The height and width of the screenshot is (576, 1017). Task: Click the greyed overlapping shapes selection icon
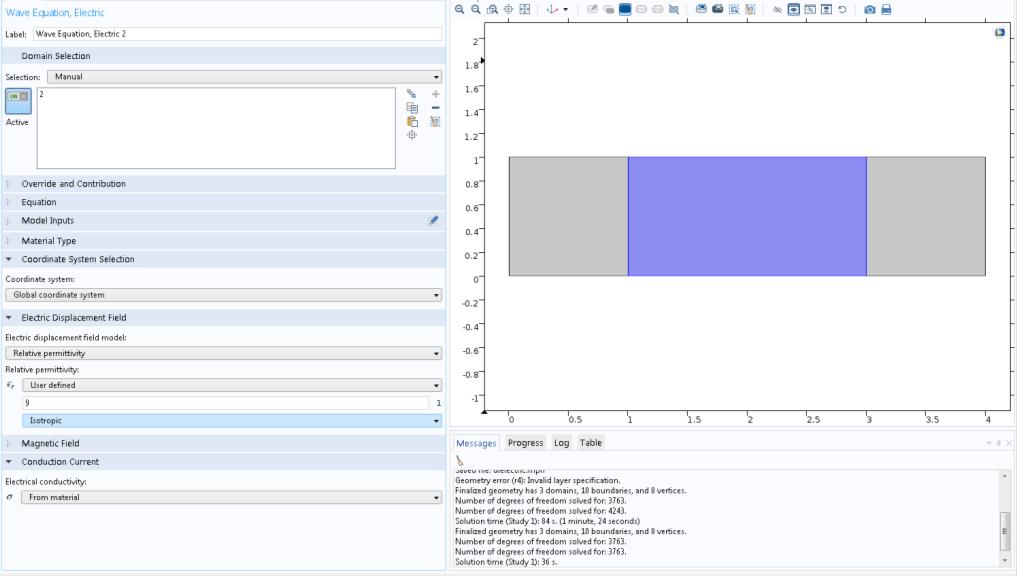[x=608, y=10]
